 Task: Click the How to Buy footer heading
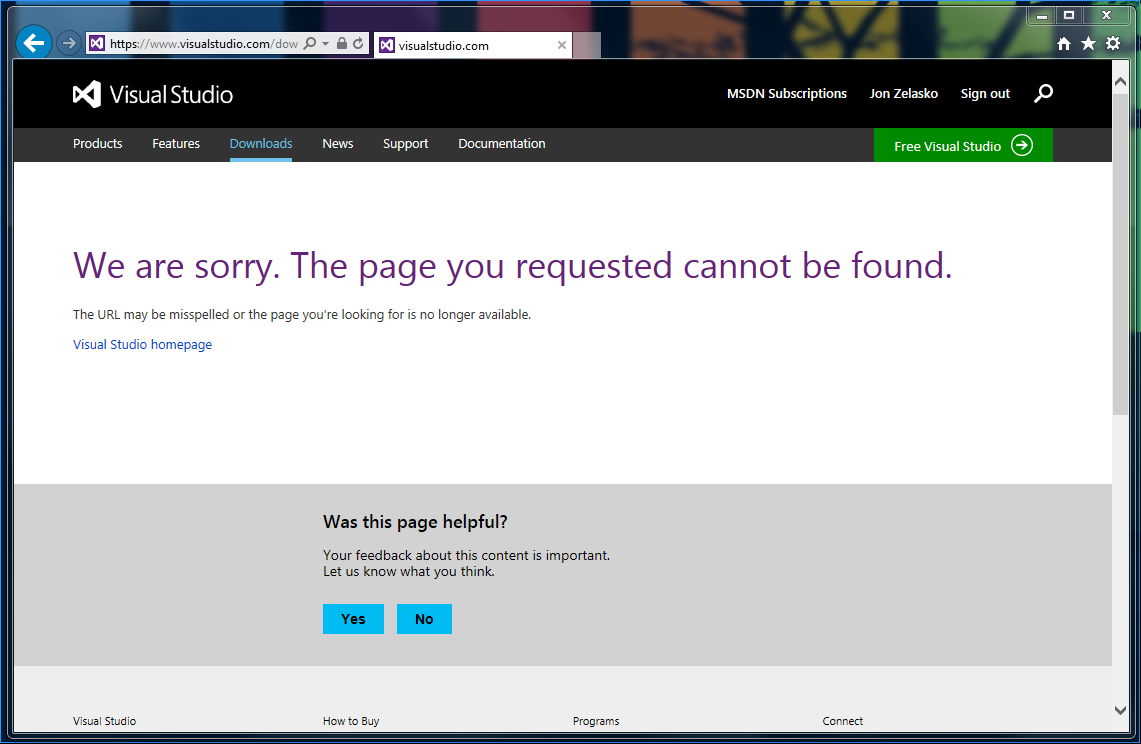(351, 721)
